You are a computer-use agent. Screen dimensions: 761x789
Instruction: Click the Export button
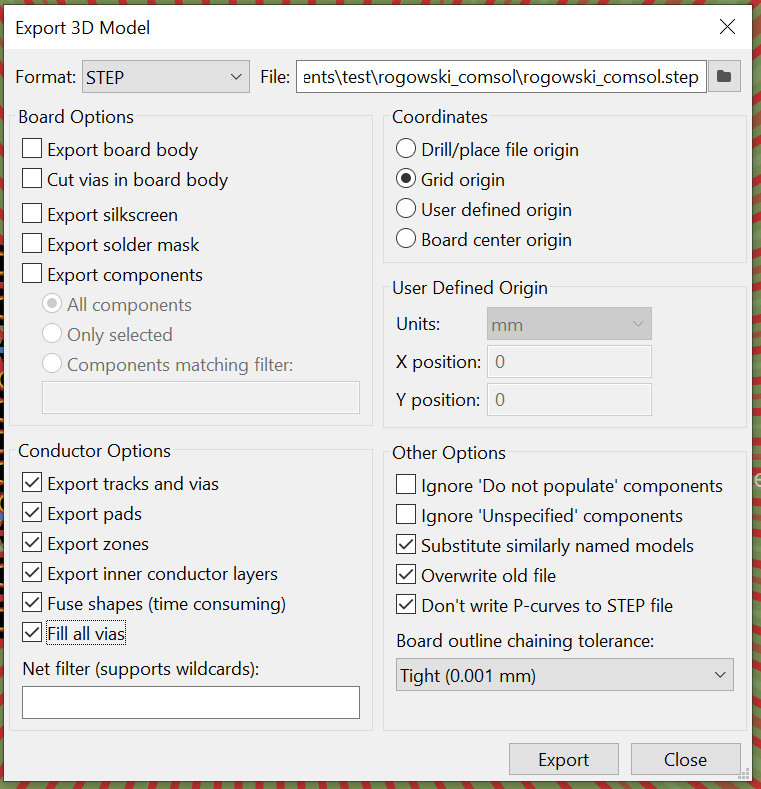563,760
